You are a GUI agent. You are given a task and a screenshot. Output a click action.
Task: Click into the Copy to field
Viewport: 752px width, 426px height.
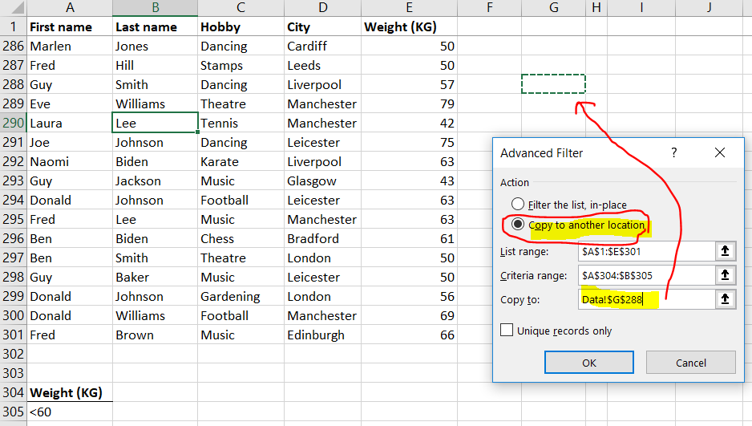tap(643, 299)
